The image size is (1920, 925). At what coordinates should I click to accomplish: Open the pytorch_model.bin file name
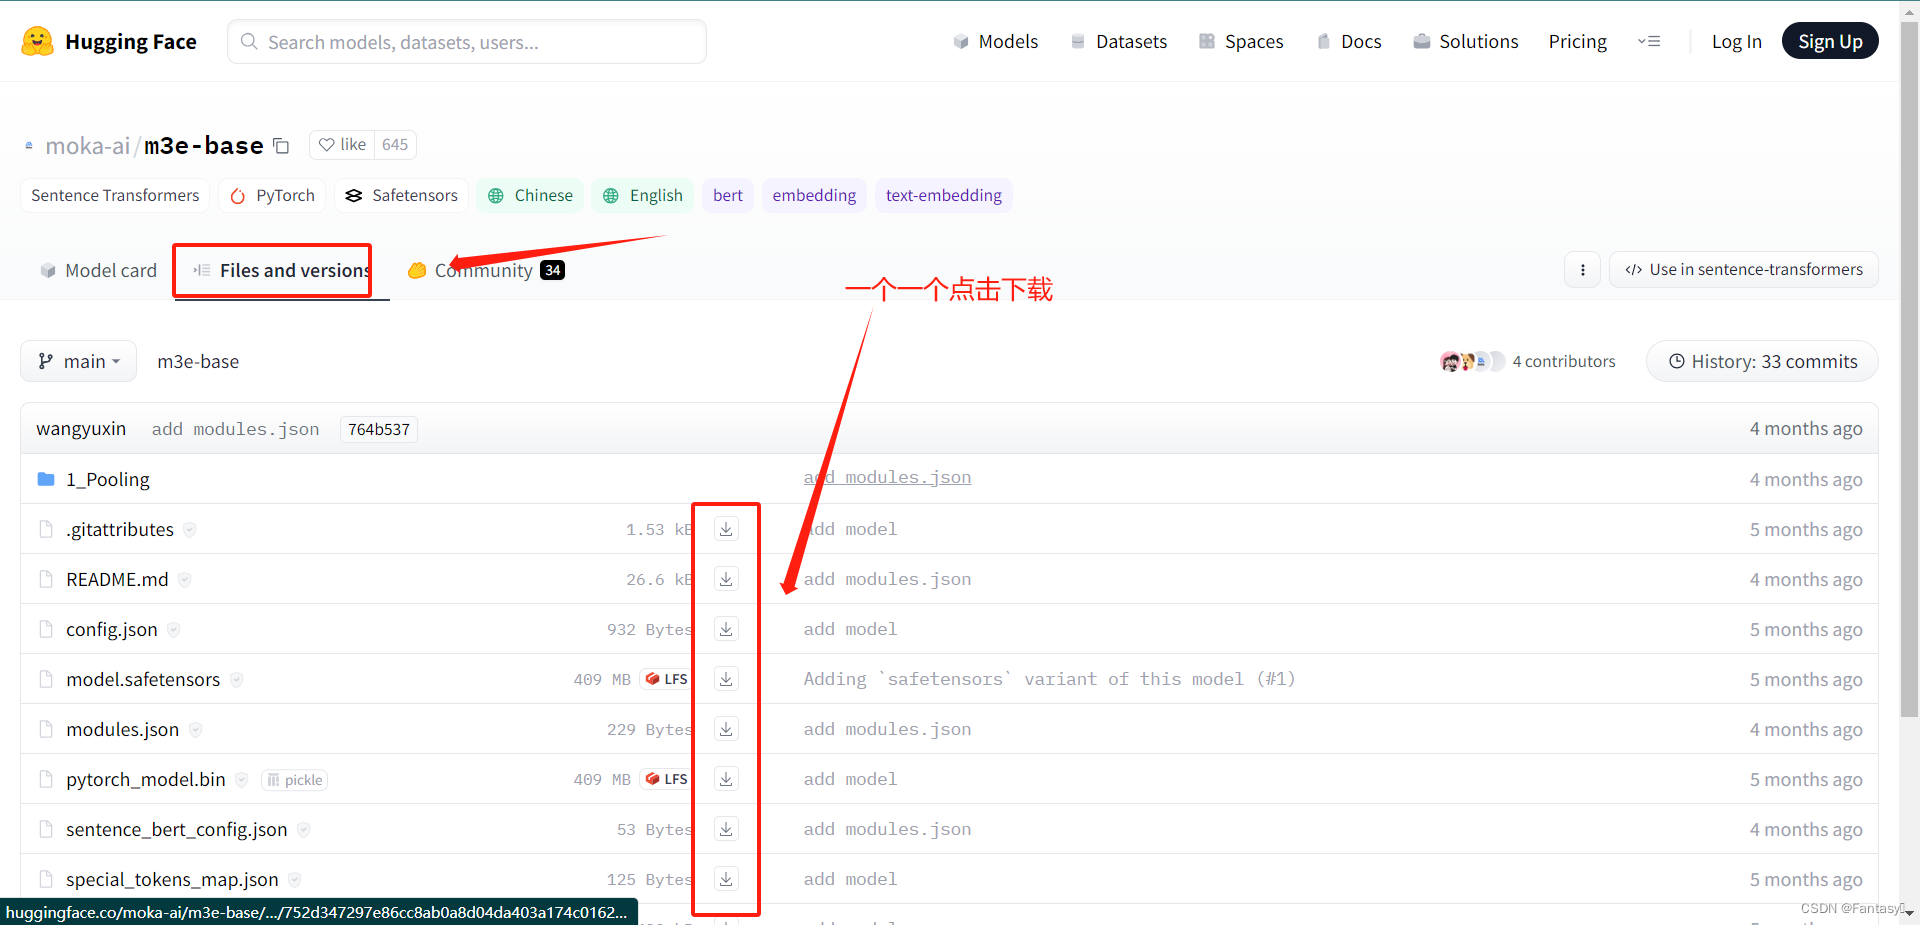(146, 780)
